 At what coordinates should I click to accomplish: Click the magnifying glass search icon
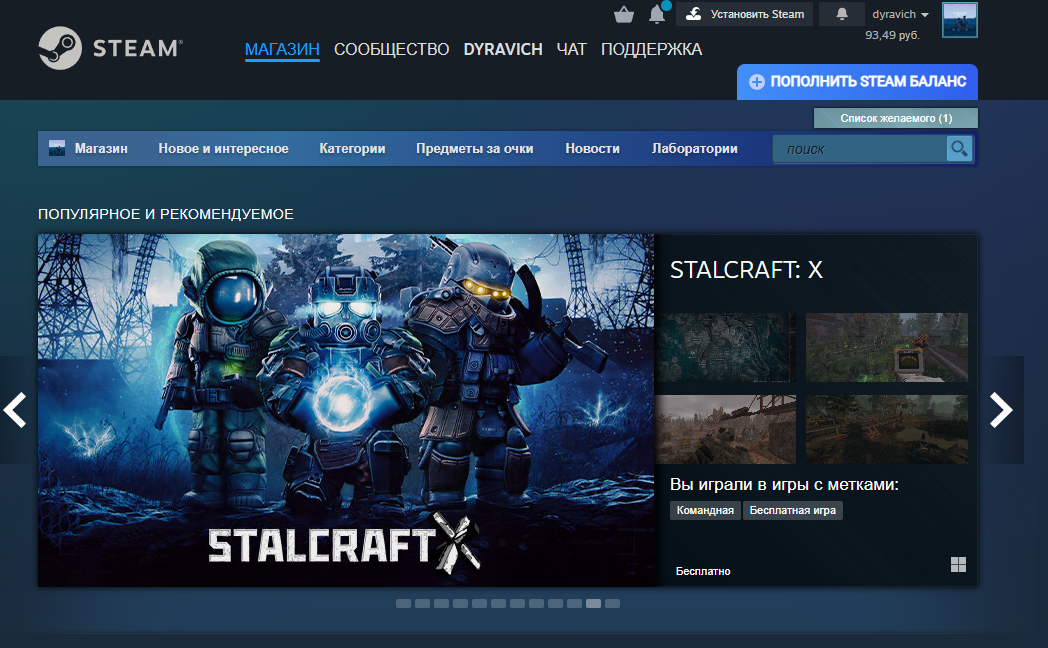click(x=959, y=149)
